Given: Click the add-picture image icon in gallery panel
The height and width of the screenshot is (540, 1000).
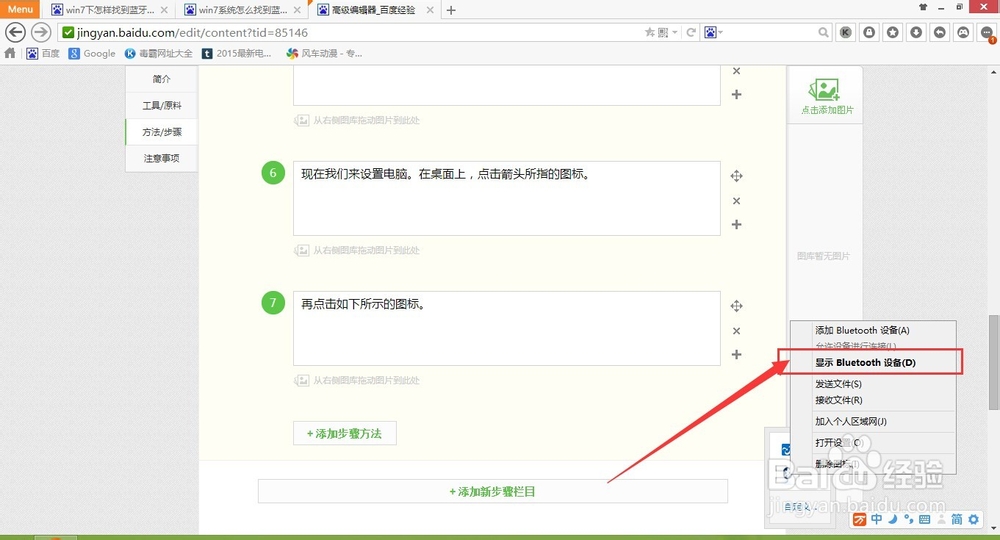Looking at the screenshot, I should coord(824,90).
